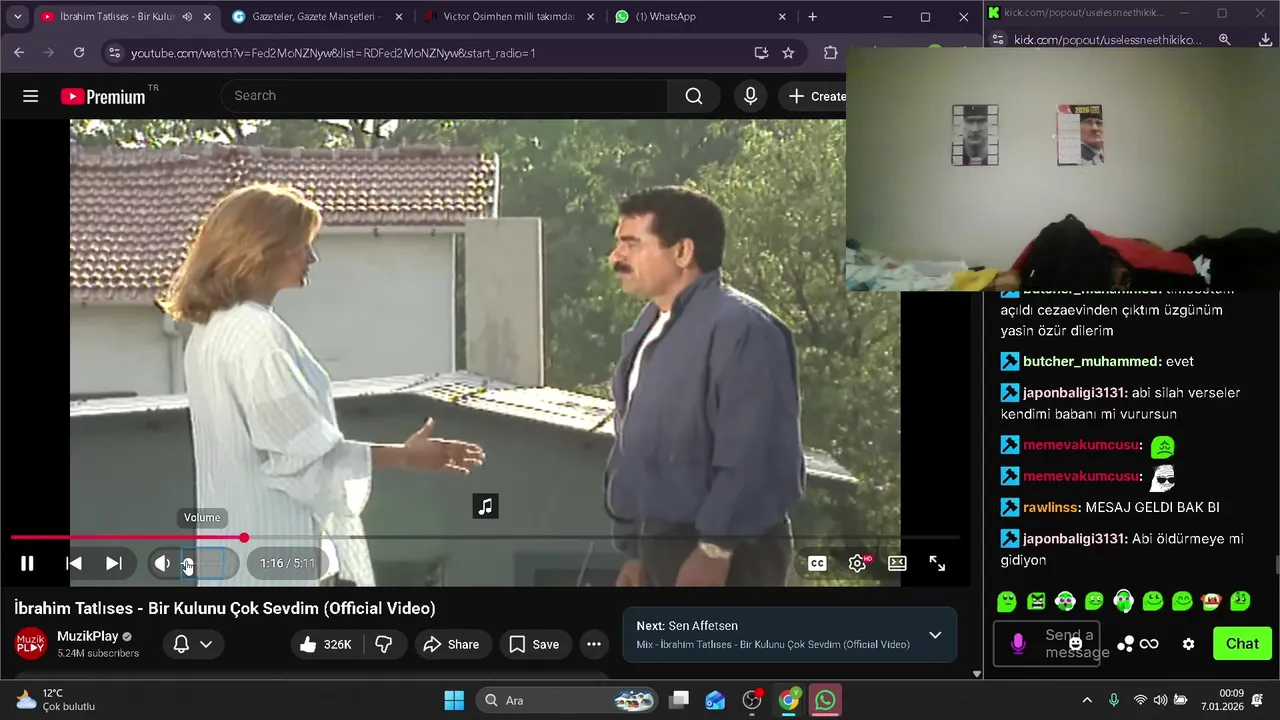Open WhatsApp from the taskbar
Screen dimensions: 1280x720
(825, 700)
